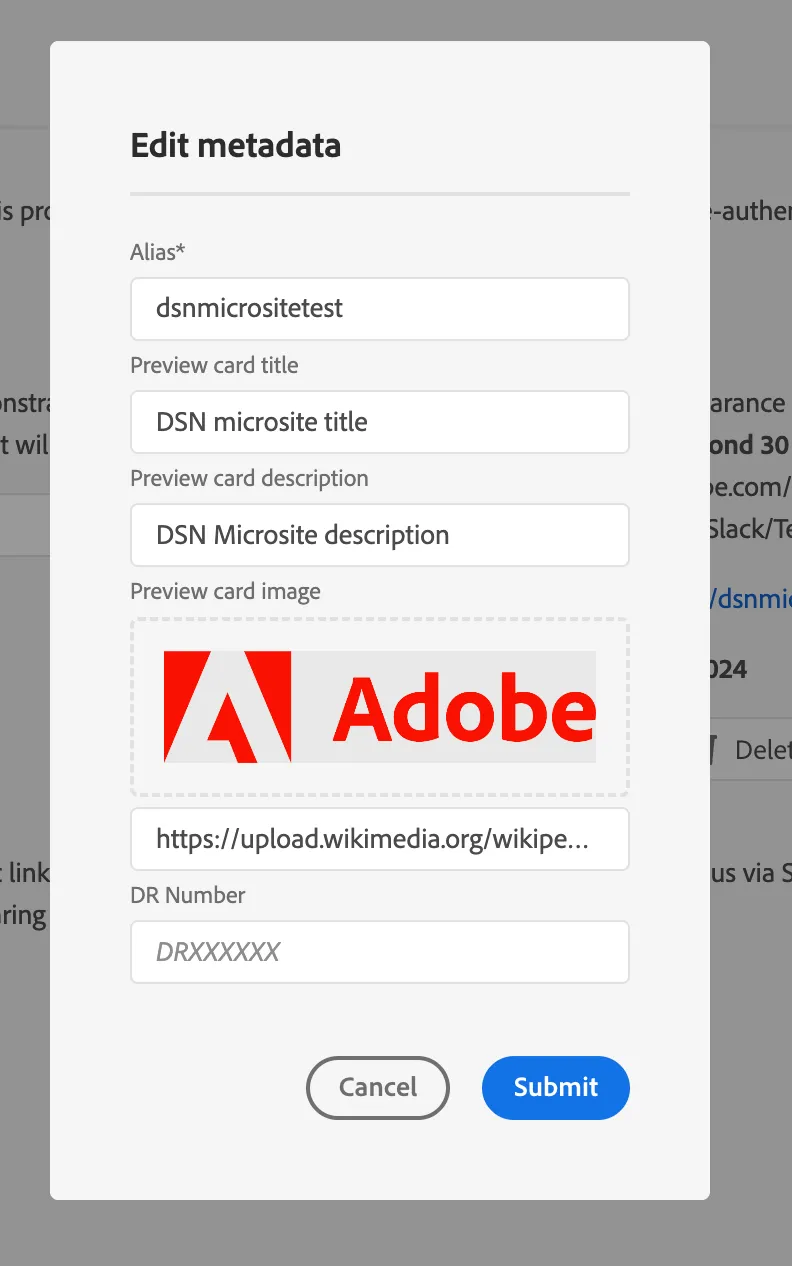Click the Alias* label

coord(158,252)
